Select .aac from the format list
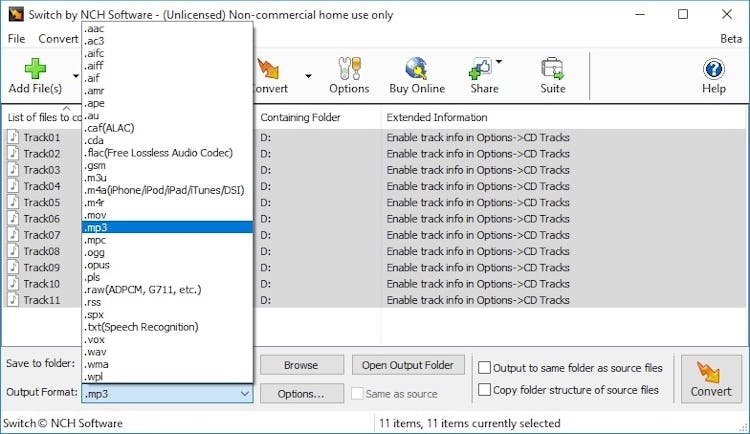This screenshot has width=750, height=434. 167,29
